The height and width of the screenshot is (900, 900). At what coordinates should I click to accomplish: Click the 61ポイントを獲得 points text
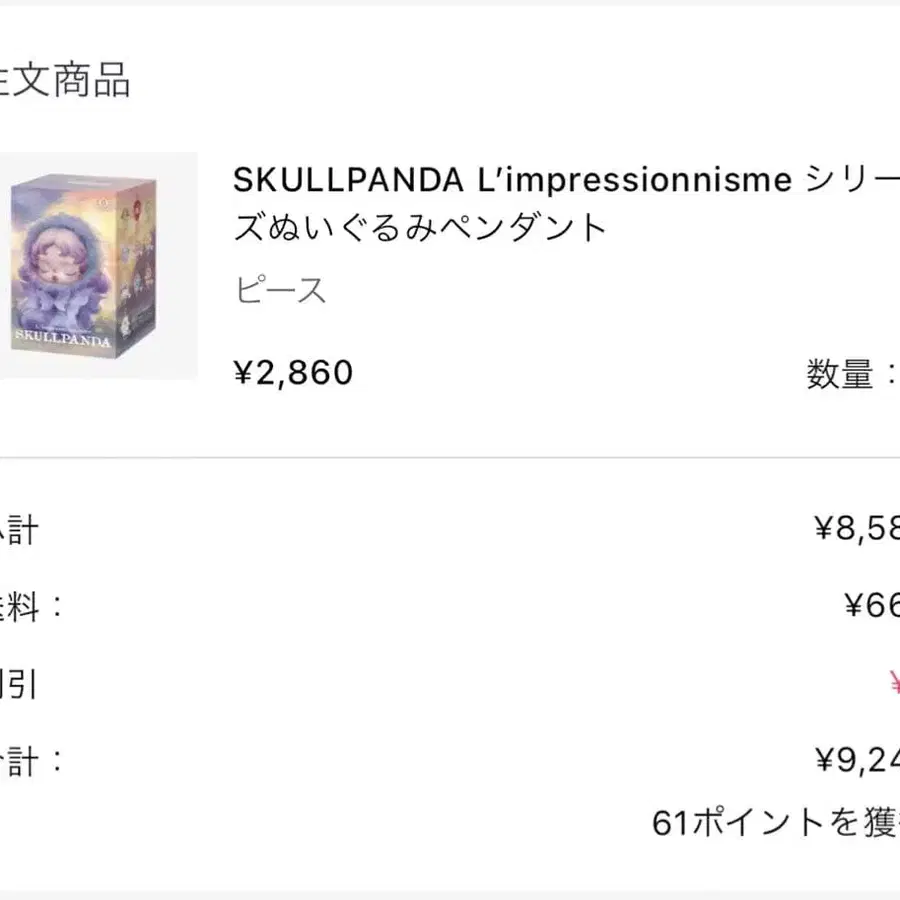(775, 823)
